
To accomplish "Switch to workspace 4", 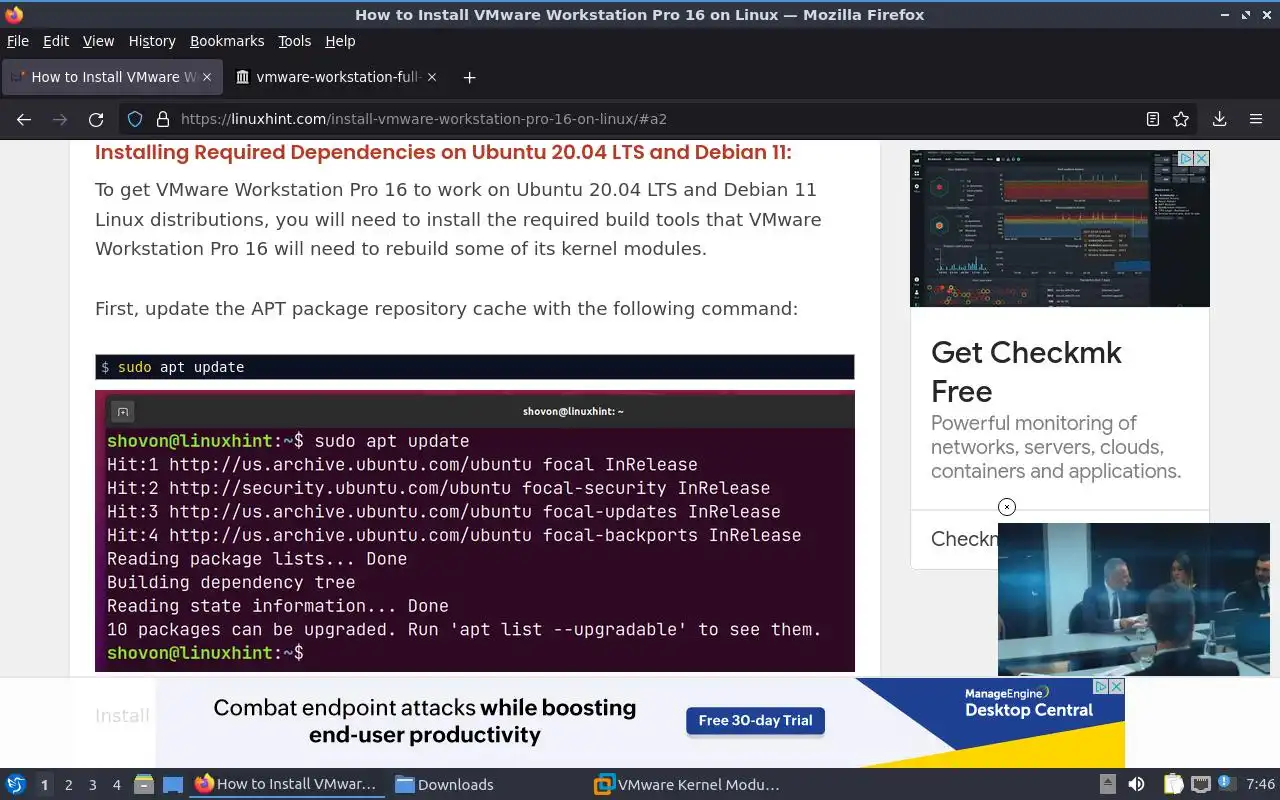I will coord(117,785).
